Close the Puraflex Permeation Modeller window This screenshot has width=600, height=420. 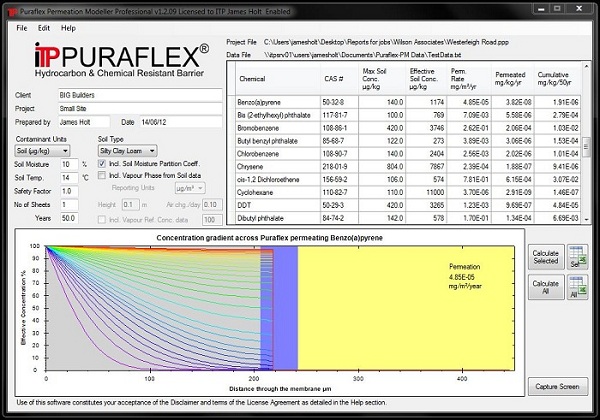[x=581, y=8]
